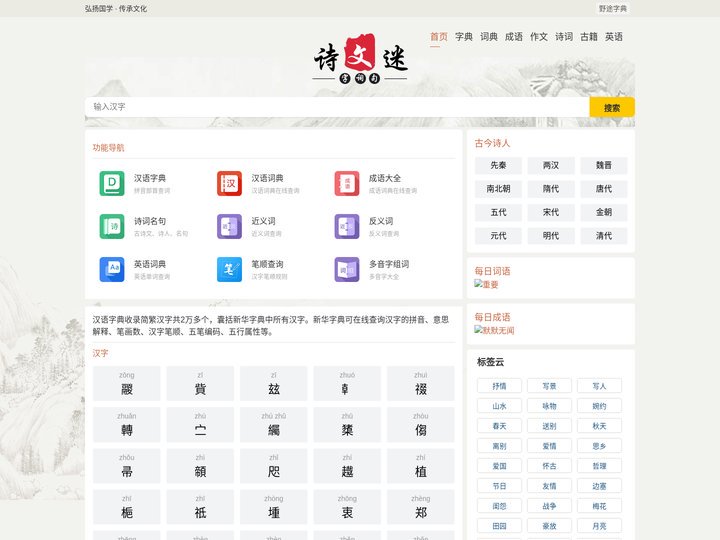Open the 月亮 tag
Image resolution: width=720 pixels, height=540 pixels.
(599, 526)
